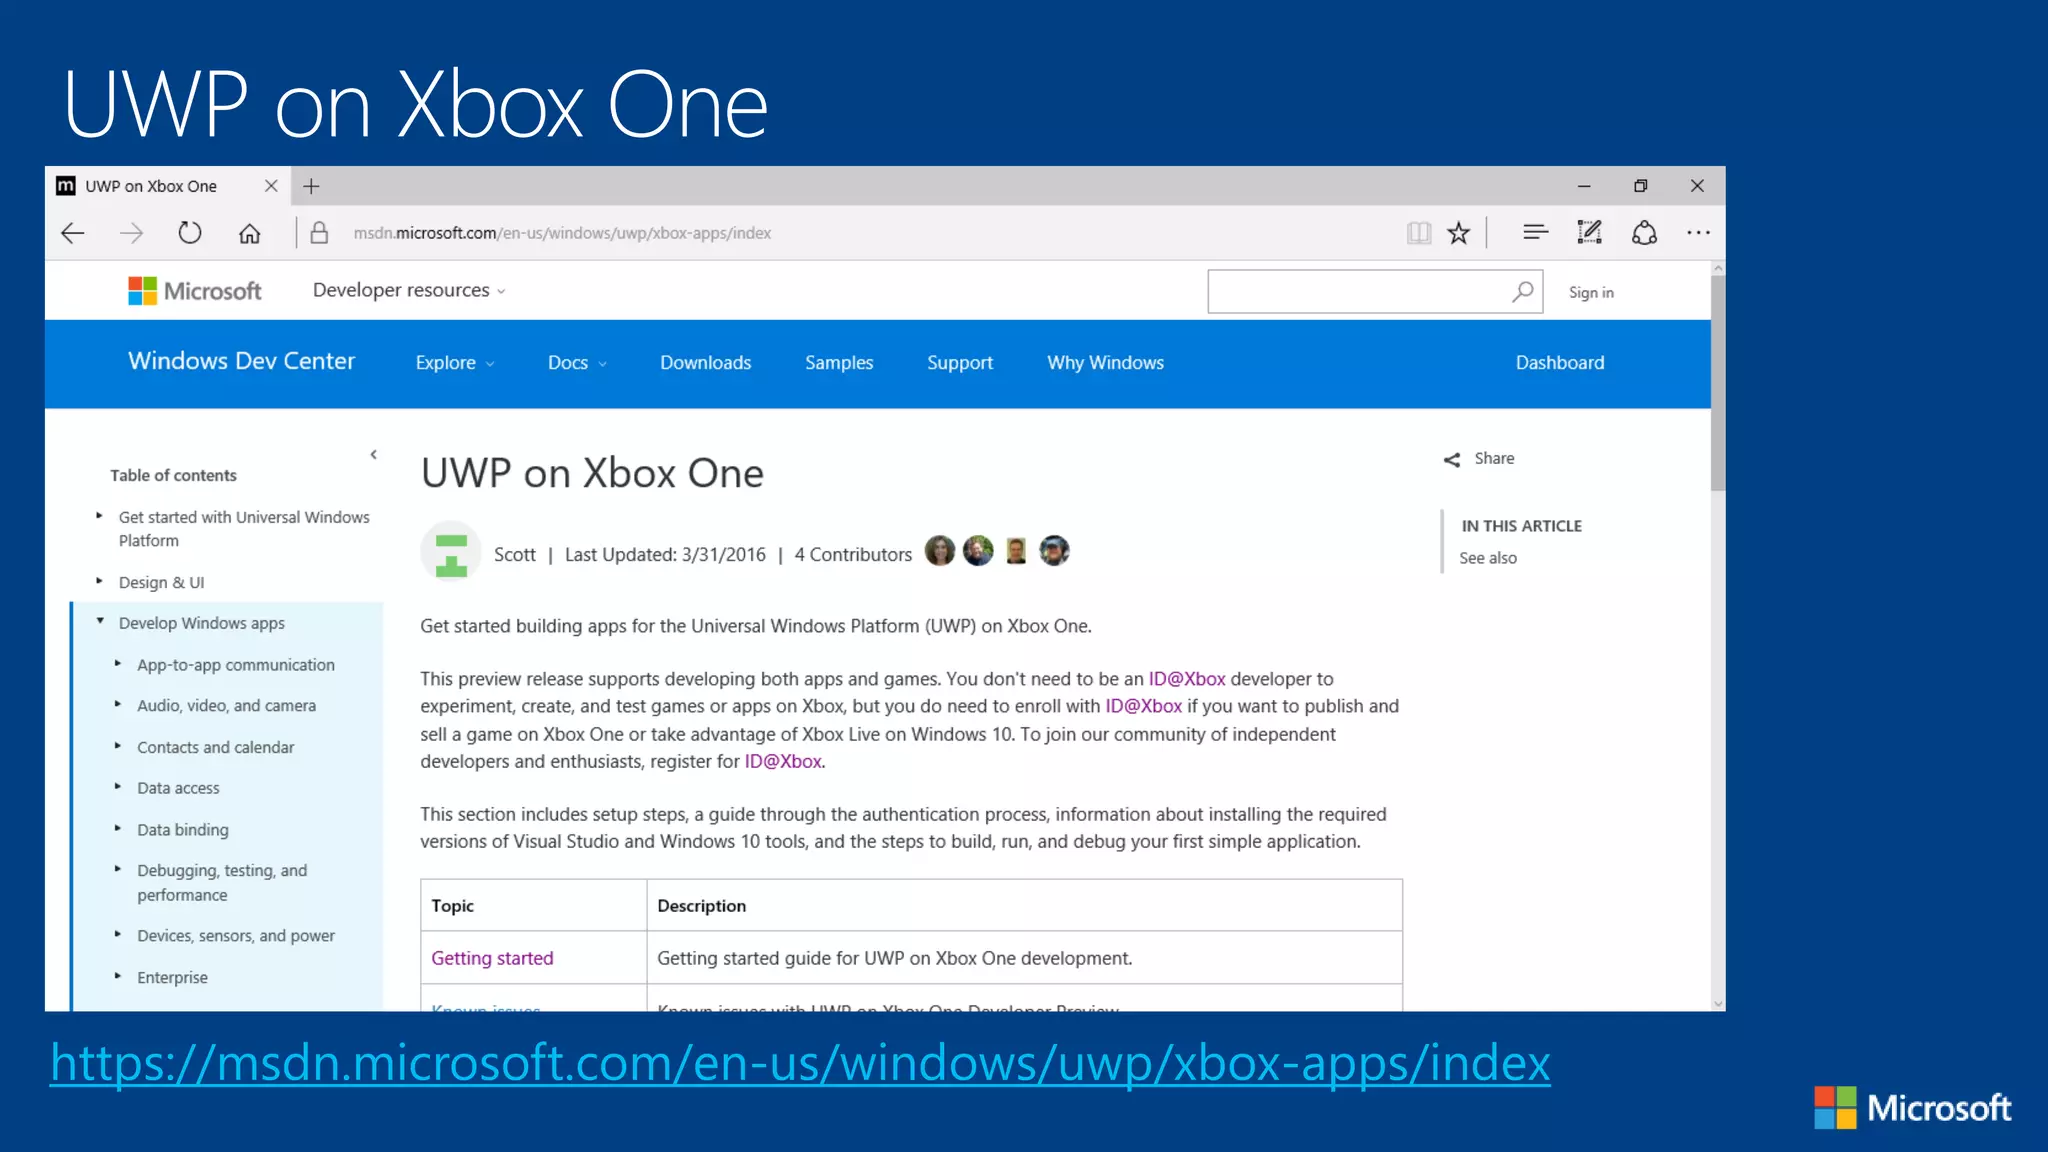Click the padlock security icon

[x=319, y=233]
